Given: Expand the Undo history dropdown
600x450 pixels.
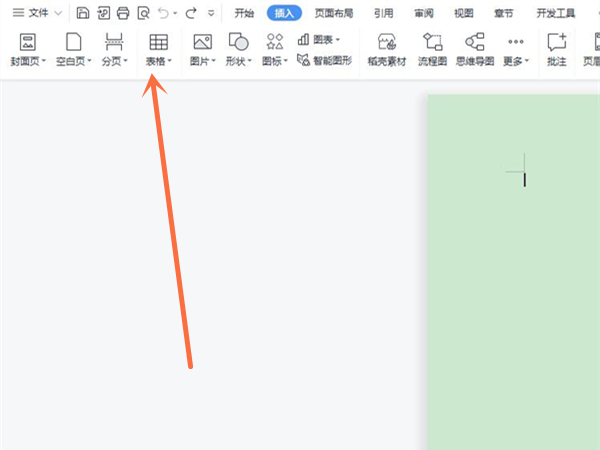Looking at the screenshot, I should pos(175,13).
